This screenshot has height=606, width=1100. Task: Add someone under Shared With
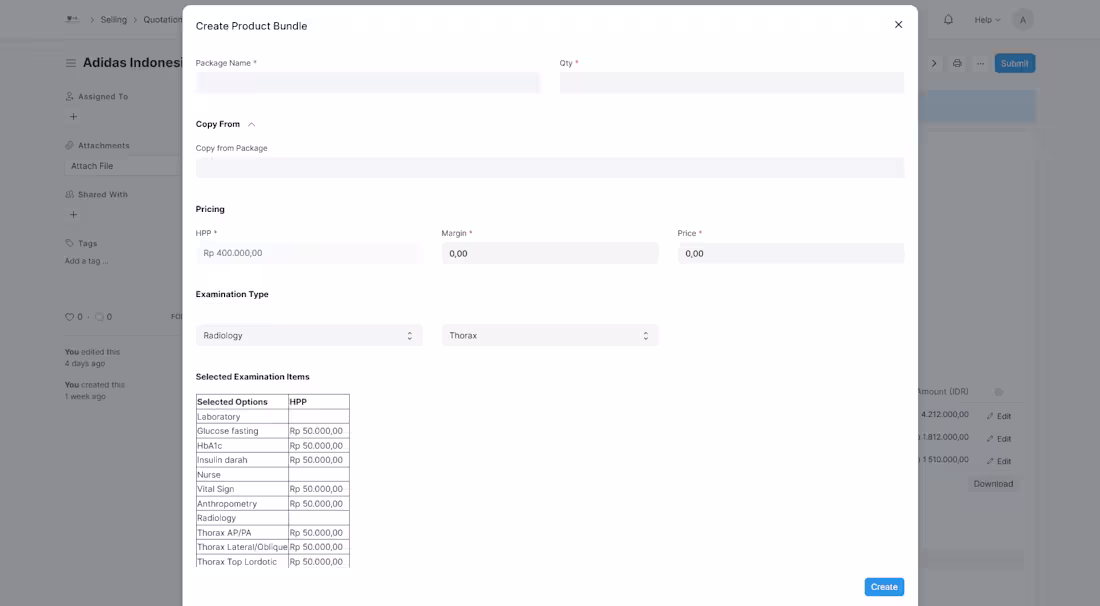pyautogui.click(x=72, y=214)
